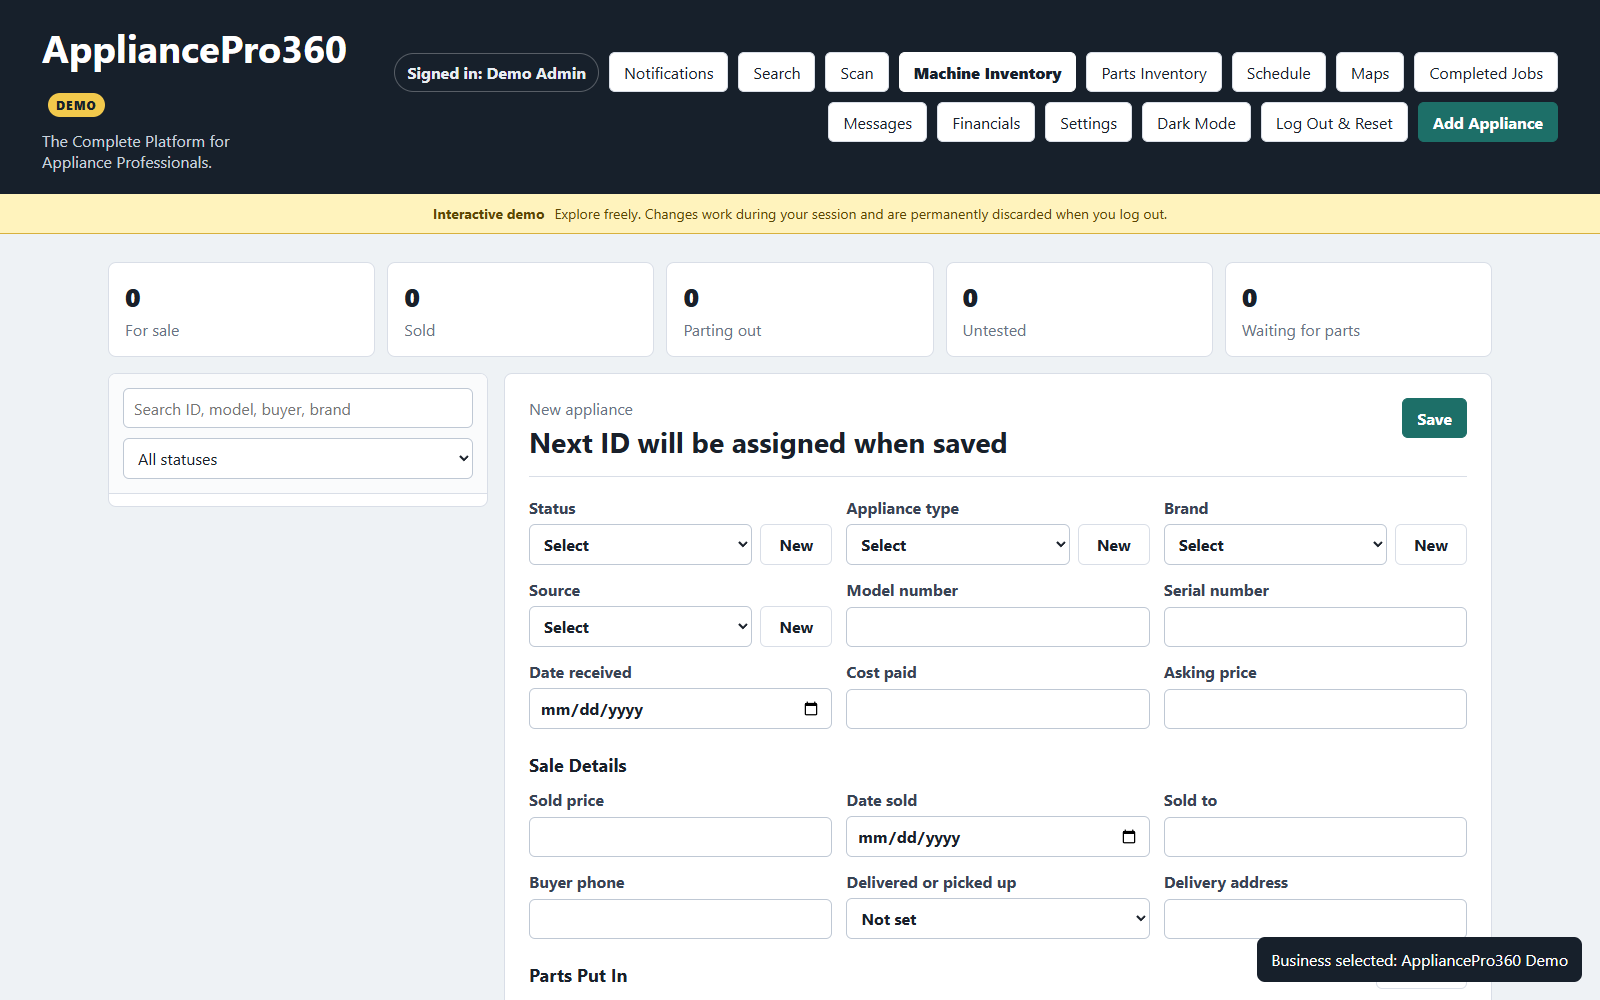Image resolution: width=1600 pixels, height=1000 pixels.
Task: Click the Asking price field
Action: 1315,709
